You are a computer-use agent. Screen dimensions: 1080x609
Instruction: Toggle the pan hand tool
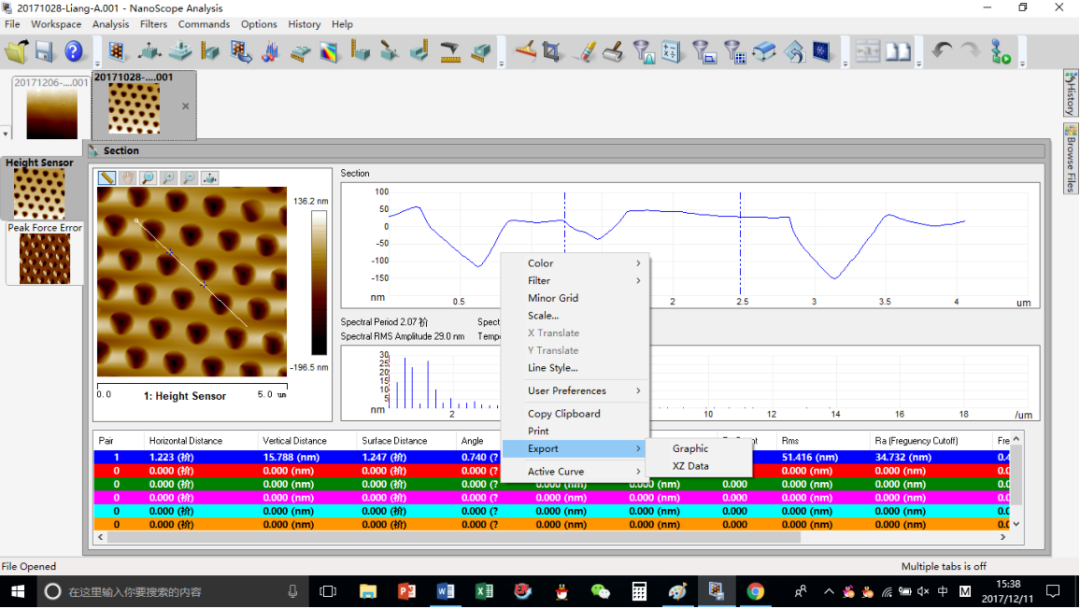[x=127, y=178]
